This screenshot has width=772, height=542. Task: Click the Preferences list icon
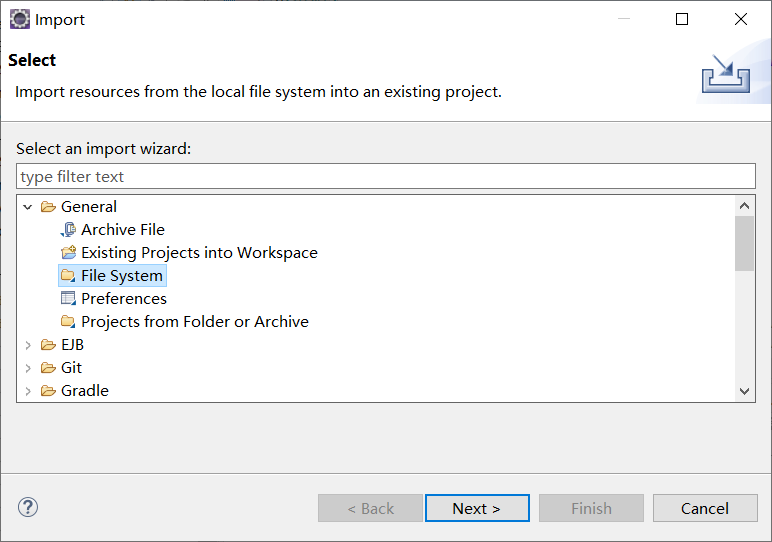[x=68, y=298]
